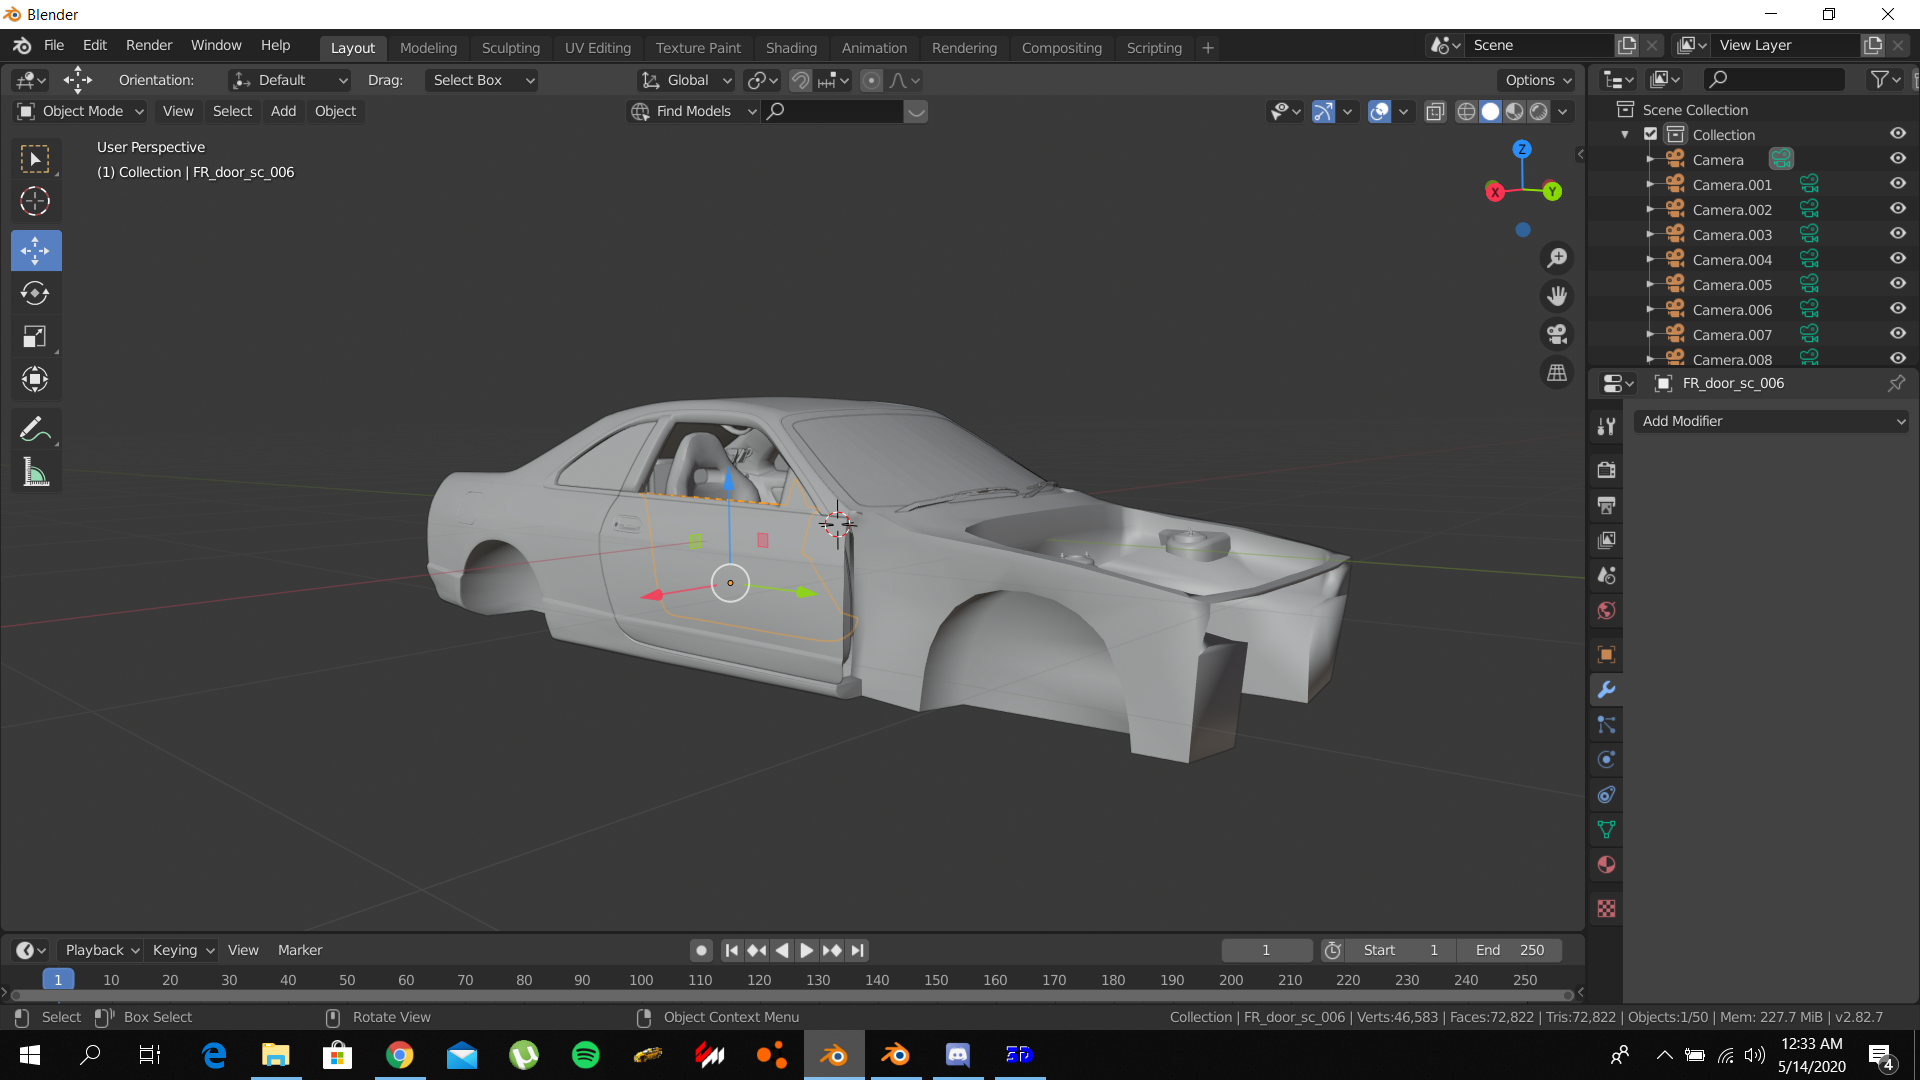Expand the Add Modifier dropdown
The height and width of the screenshot is (1080, 1920).
pyautogui.click(x=1770, y=421)
